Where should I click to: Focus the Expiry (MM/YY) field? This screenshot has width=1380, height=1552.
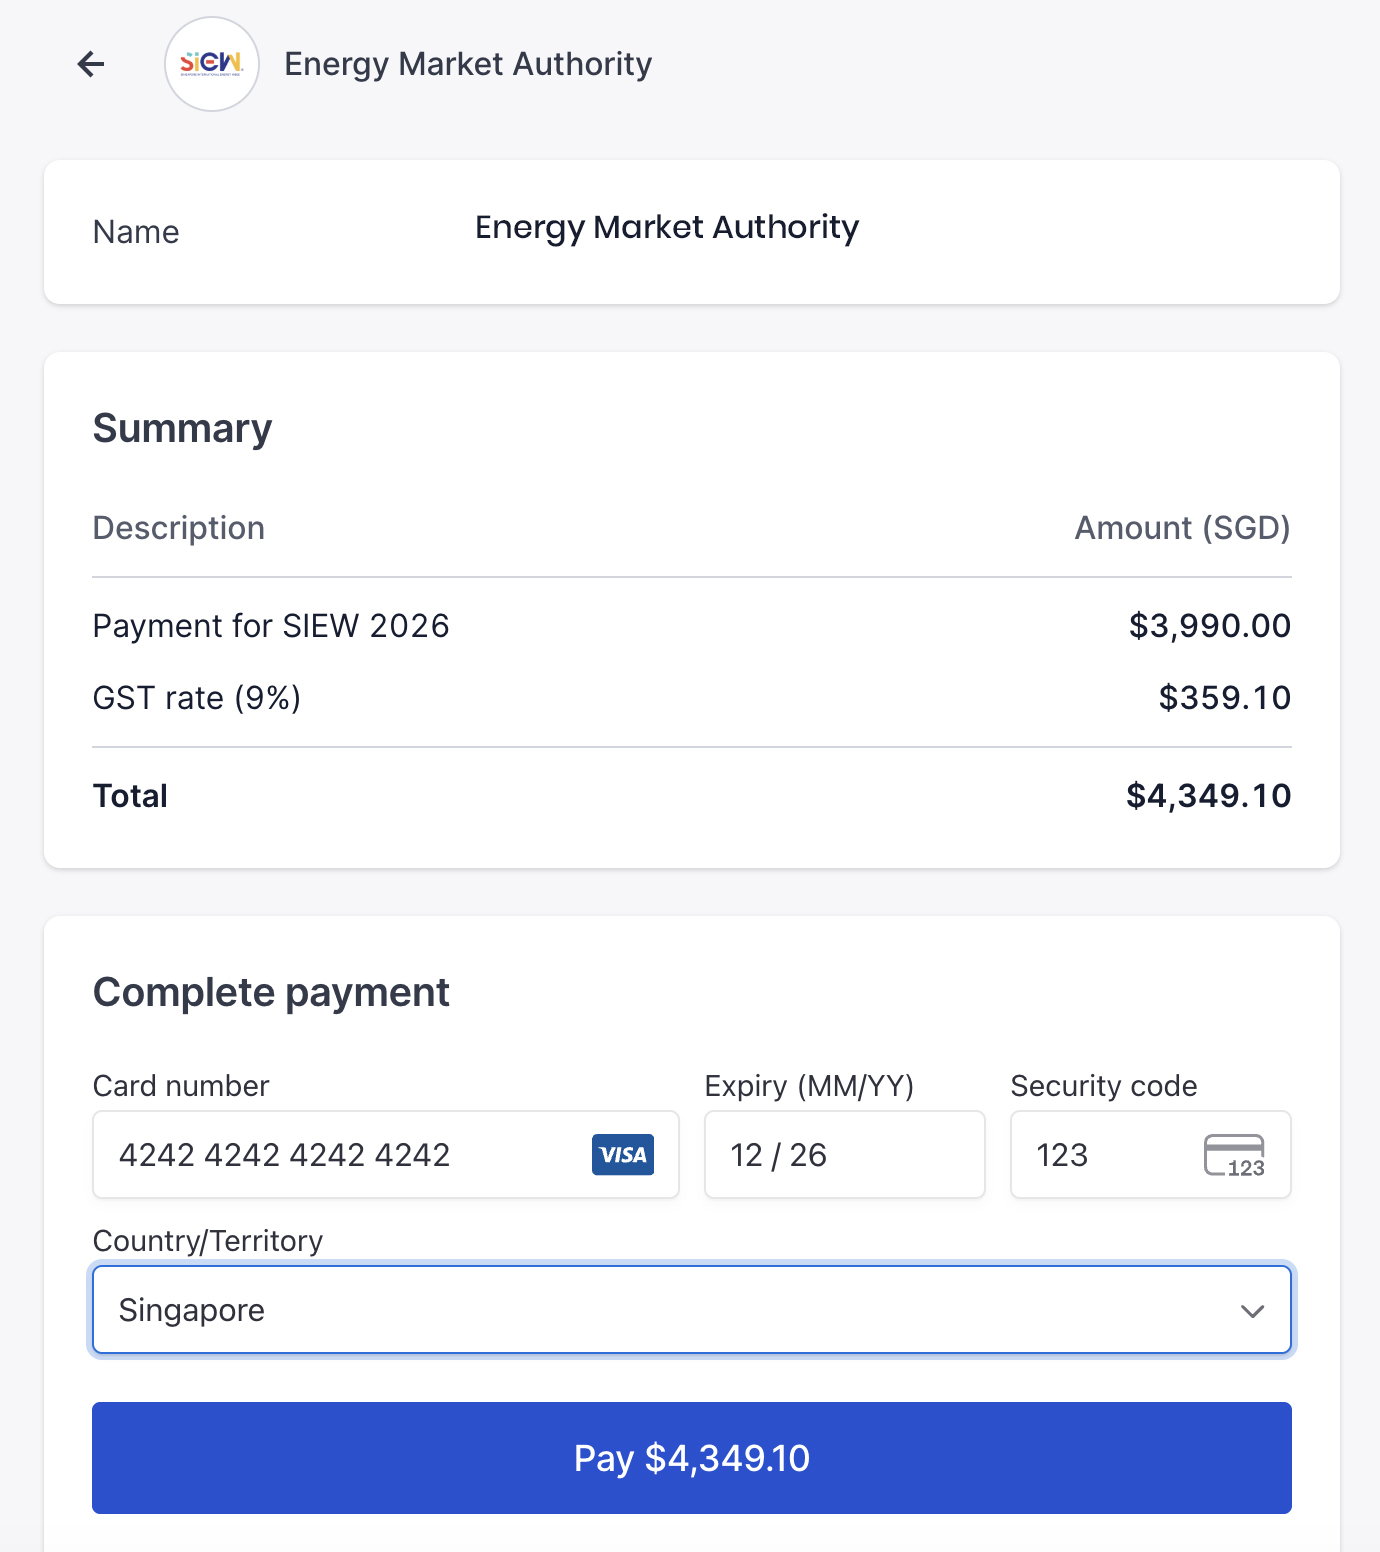pos(845,1155)
